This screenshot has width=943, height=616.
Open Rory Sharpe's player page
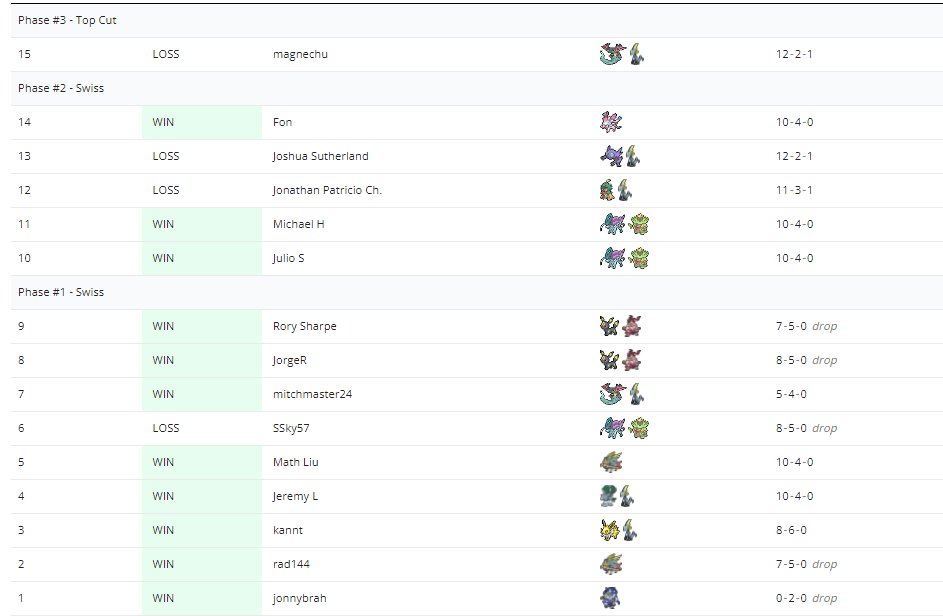[304, 326]
